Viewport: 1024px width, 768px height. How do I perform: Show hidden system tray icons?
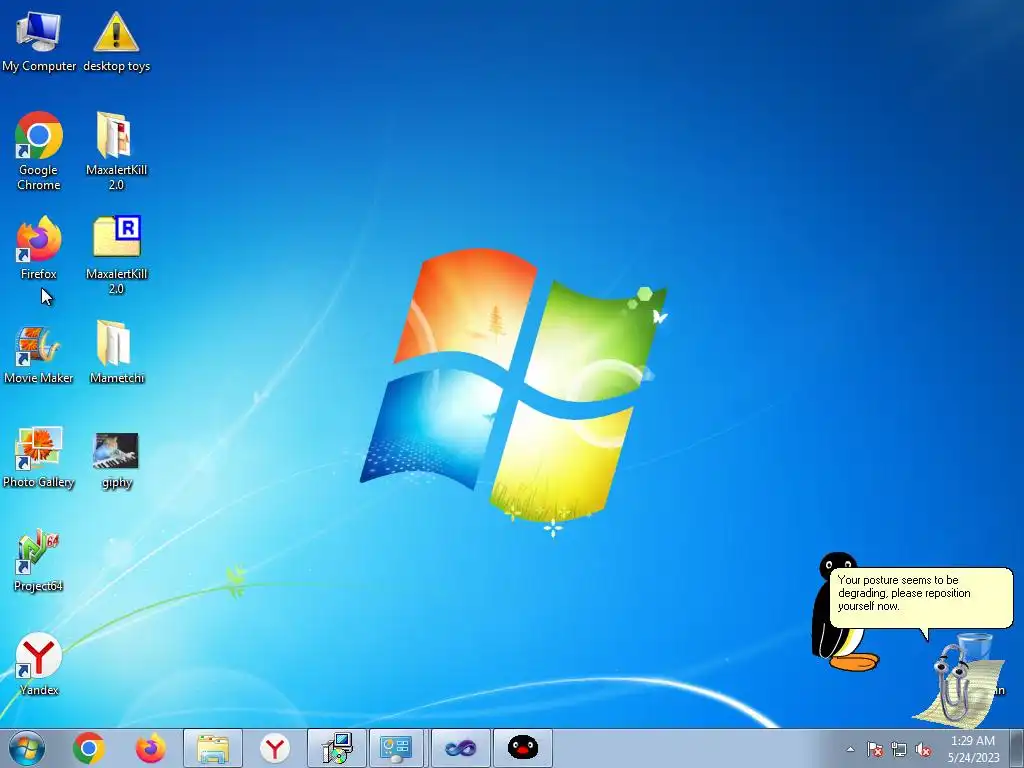850,749
